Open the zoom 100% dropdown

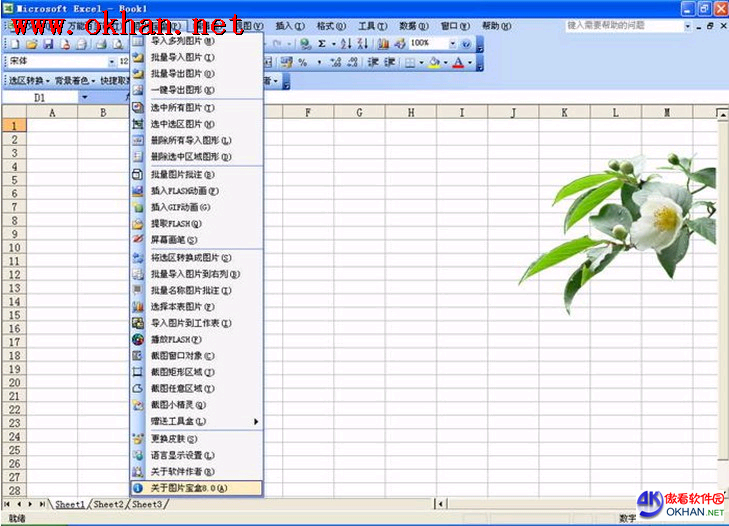point(452,44)
